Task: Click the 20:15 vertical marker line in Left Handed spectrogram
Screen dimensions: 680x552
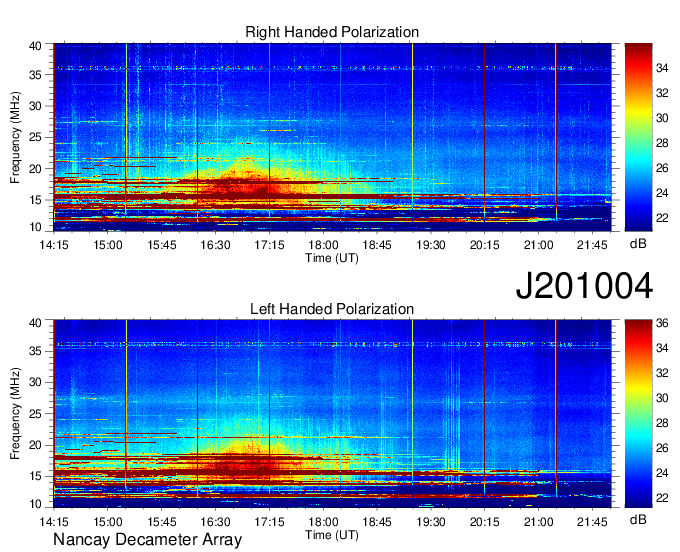Action: 484,408
